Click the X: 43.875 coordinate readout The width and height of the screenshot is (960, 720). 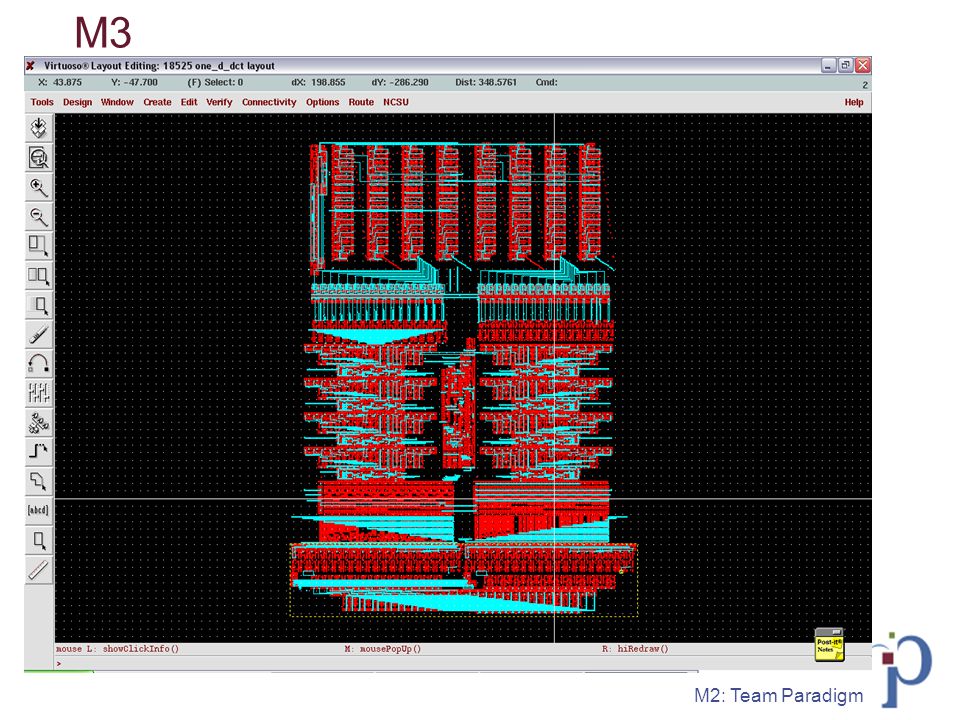click(59, 82)
